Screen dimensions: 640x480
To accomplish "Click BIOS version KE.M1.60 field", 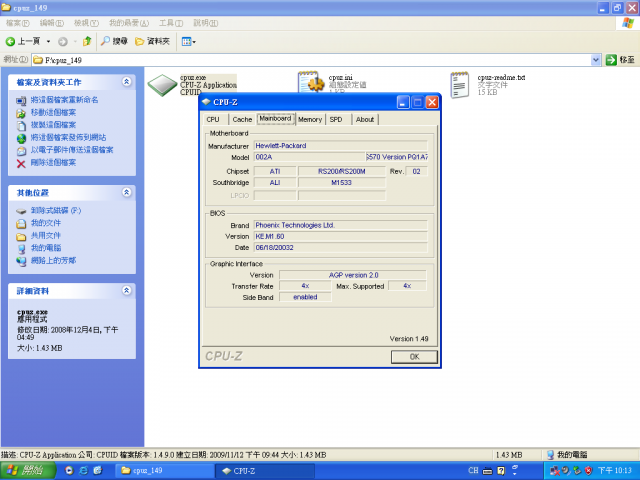I will click(x=340, y=236).
